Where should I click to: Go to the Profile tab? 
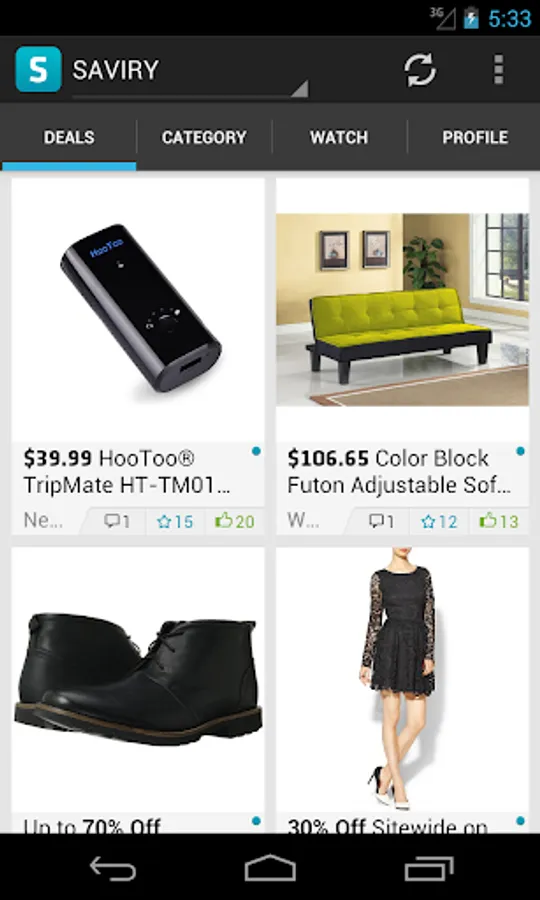pos(475,138)
